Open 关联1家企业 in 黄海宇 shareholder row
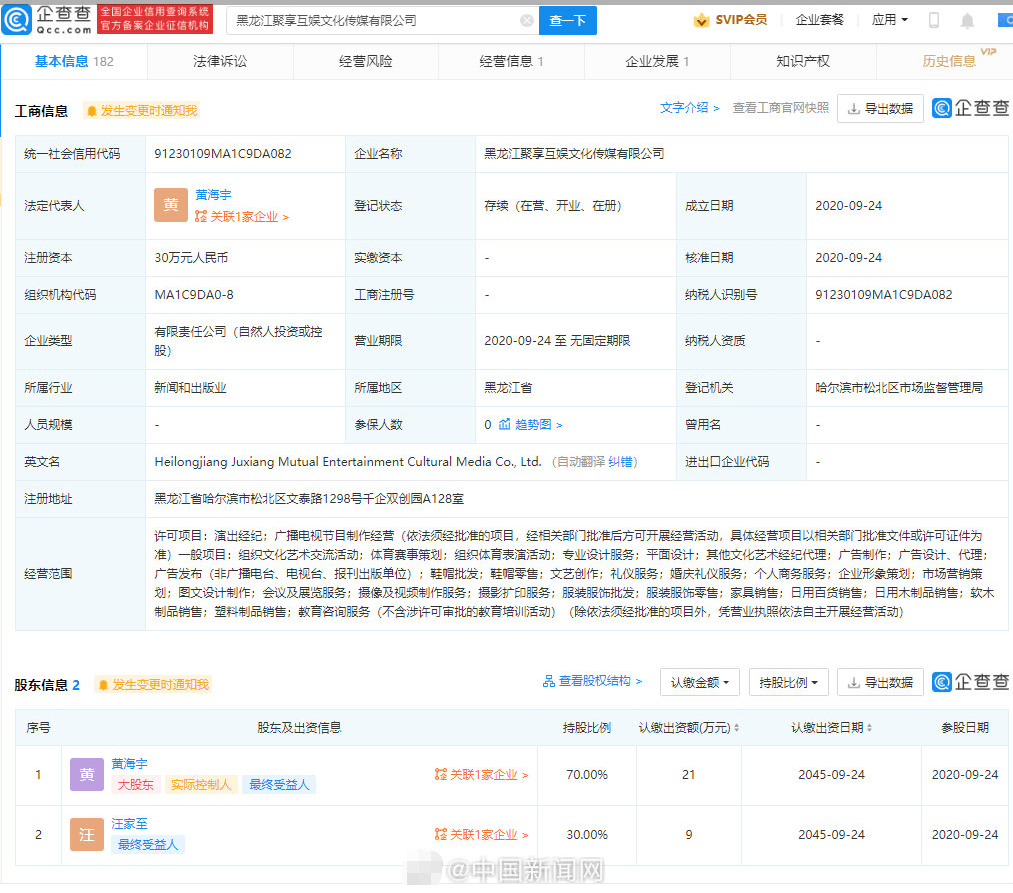 point(482,774)
